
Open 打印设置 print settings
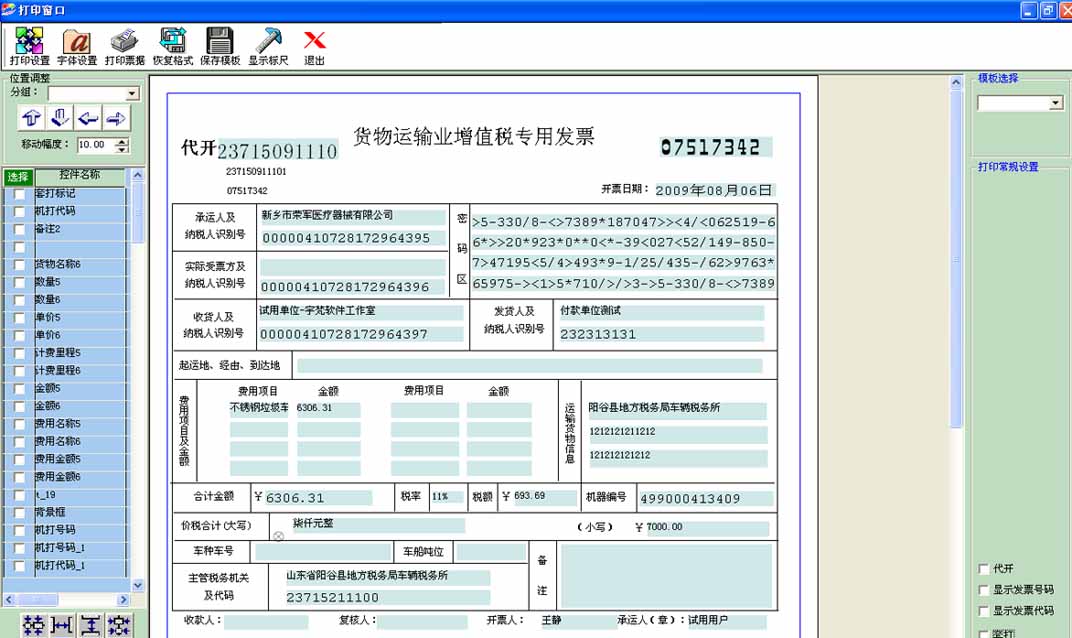pyautogui.click(x=29, y=46)
